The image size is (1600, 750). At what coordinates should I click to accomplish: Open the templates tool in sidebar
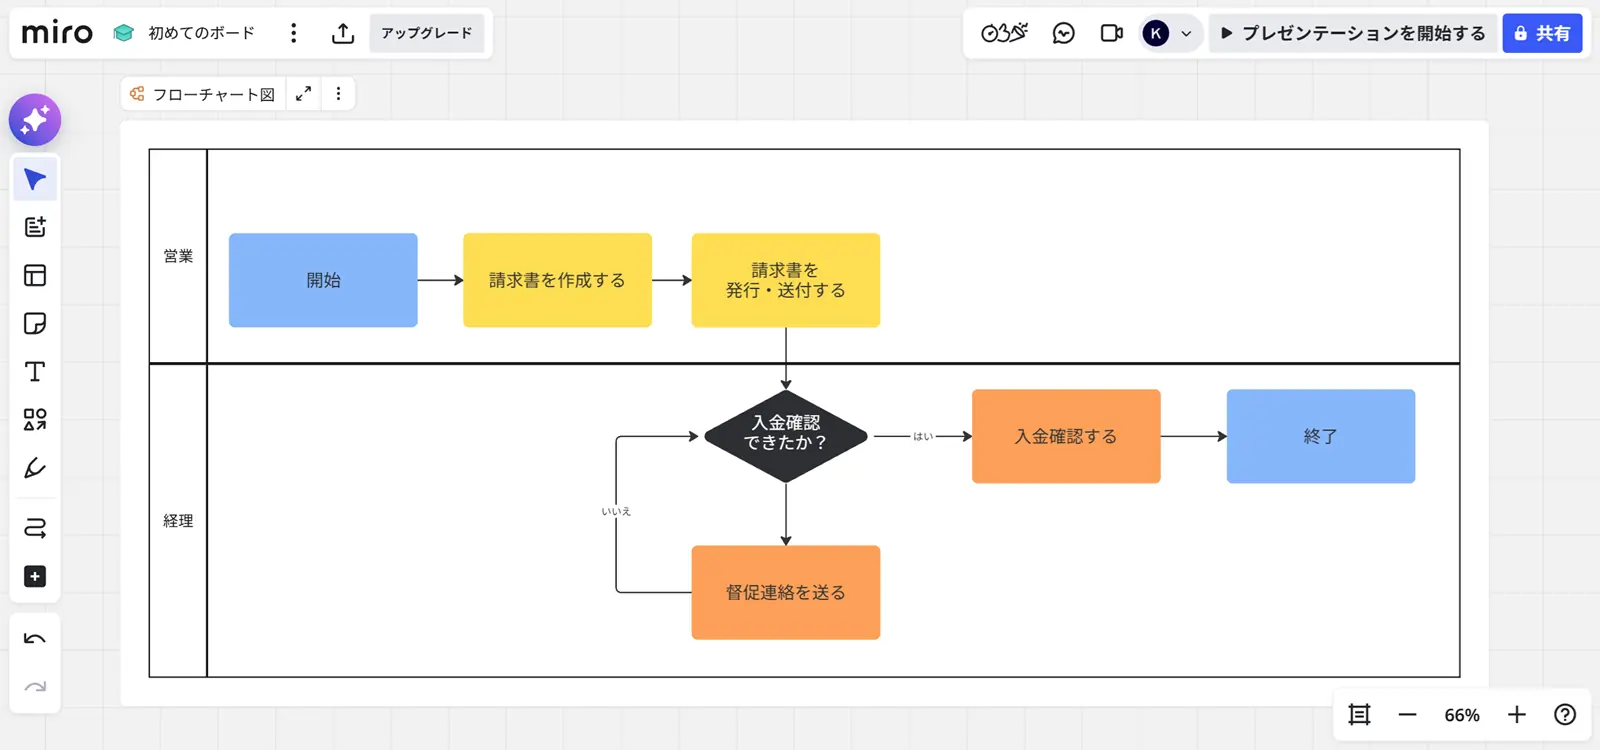35,275
